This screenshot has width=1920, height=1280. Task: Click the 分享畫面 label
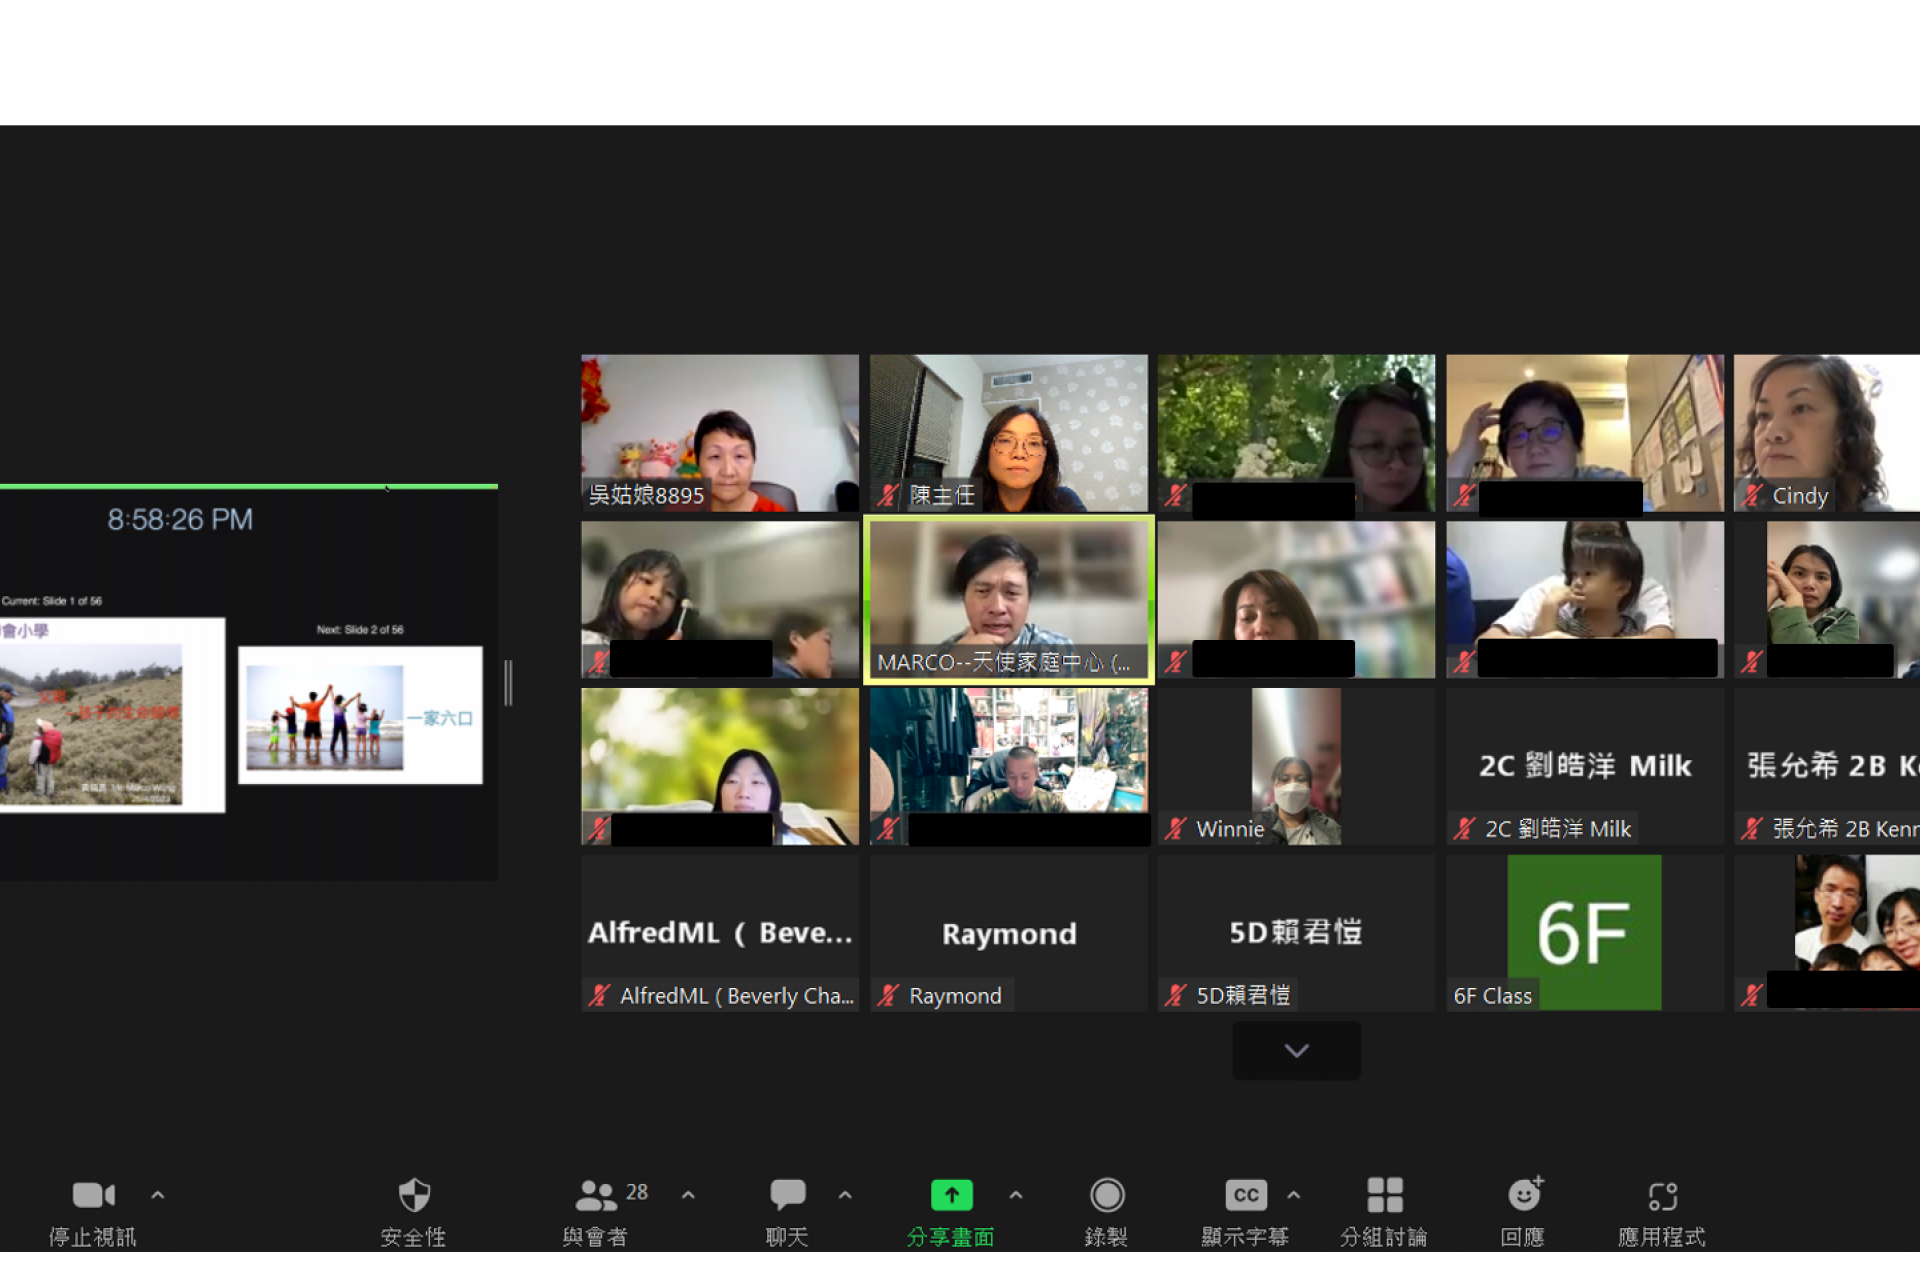[x=950, y=1237]
